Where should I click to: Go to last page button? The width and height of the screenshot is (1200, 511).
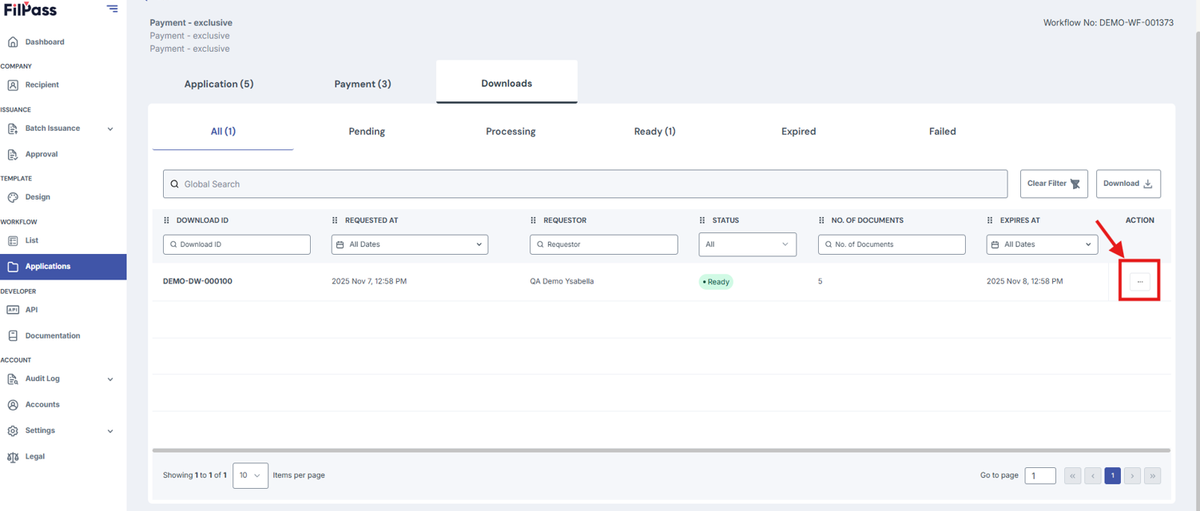pos(1152,476)
